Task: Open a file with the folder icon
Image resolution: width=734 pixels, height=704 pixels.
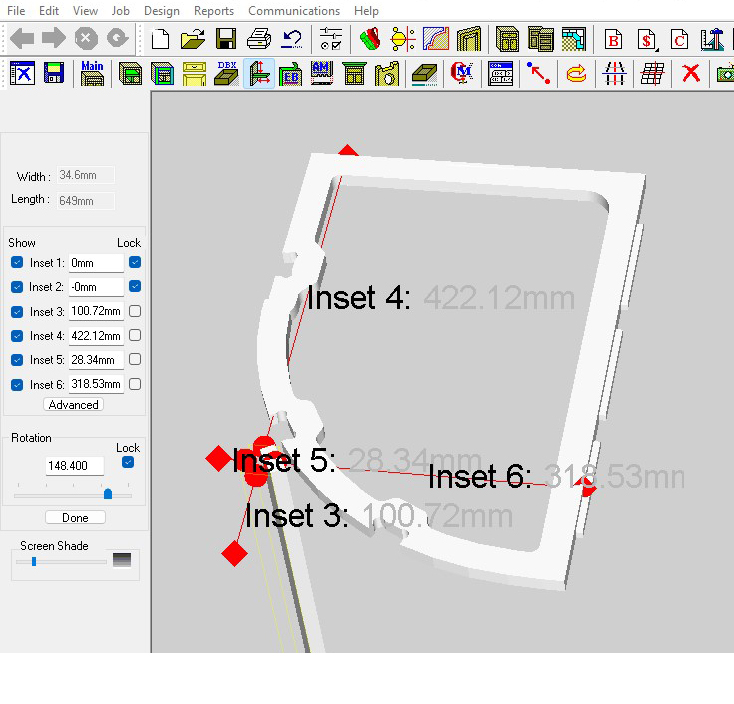Action: pyautogui.click(x=193, y=40)
